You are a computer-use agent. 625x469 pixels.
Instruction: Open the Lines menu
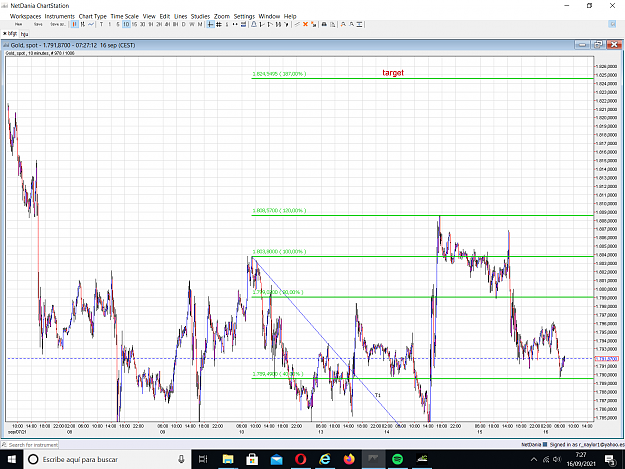click(x=181, y=16)
